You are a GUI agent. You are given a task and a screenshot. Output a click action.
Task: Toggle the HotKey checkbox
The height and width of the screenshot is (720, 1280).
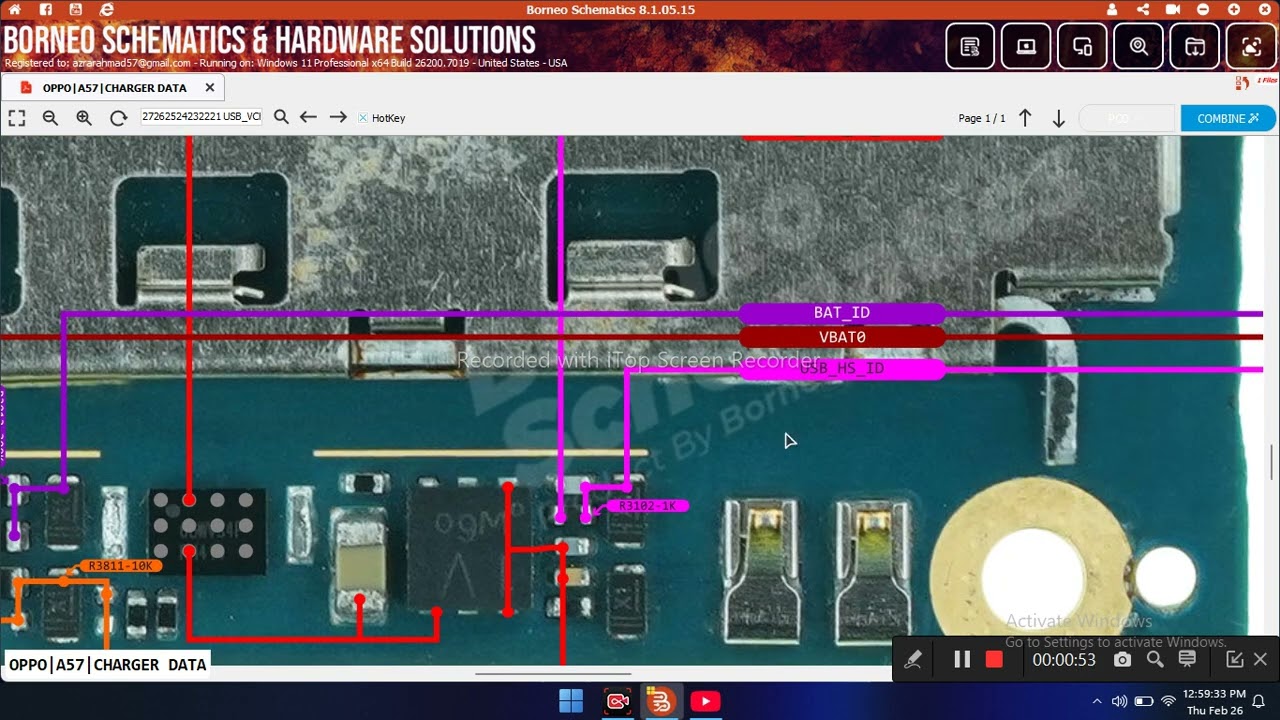tap(363, 118)
